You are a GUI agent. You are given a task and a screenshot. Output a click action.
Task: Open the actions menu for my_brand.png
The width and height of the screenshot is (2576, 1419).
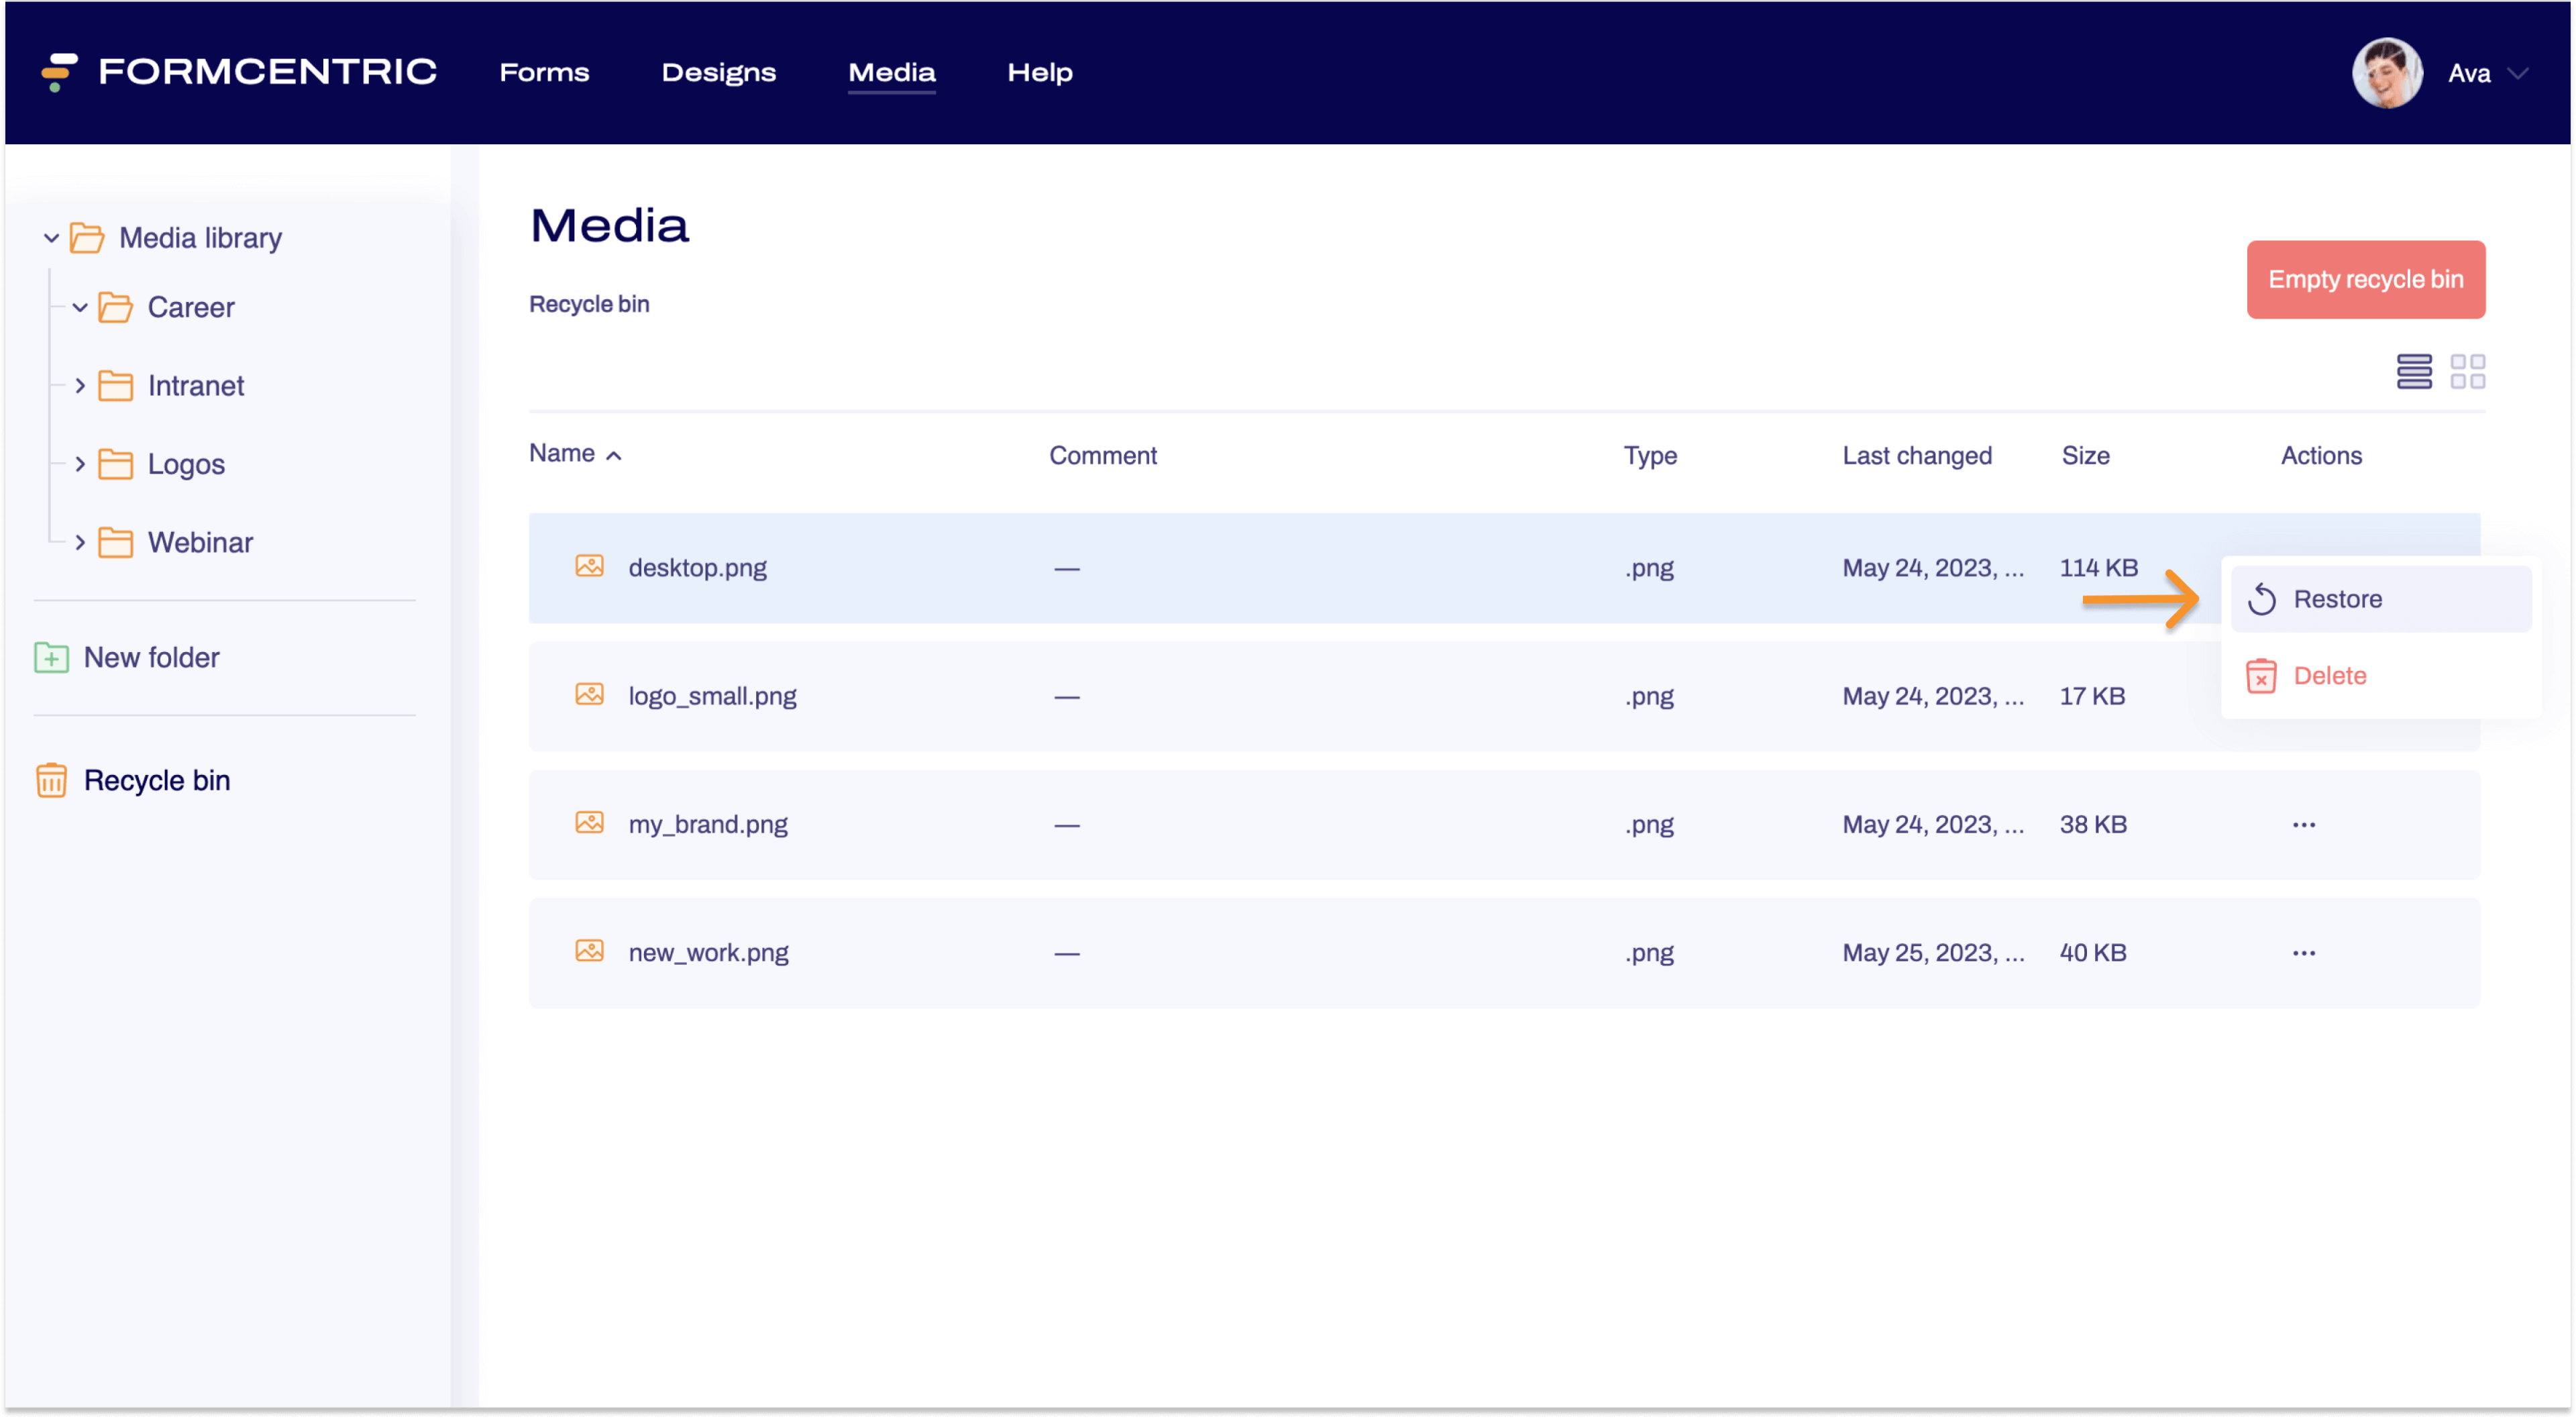[2305, 824]
